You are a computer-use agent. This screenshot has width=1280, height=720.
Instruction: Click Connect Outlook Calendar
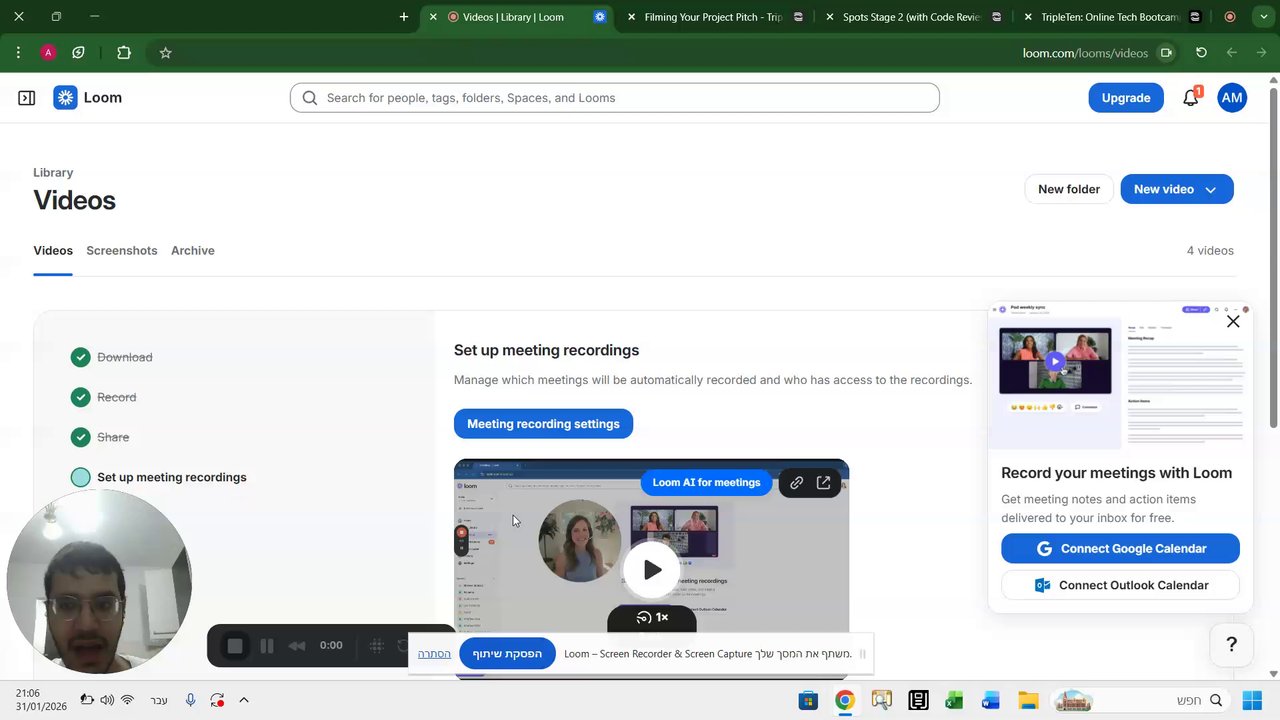(x=1120, y=586)
